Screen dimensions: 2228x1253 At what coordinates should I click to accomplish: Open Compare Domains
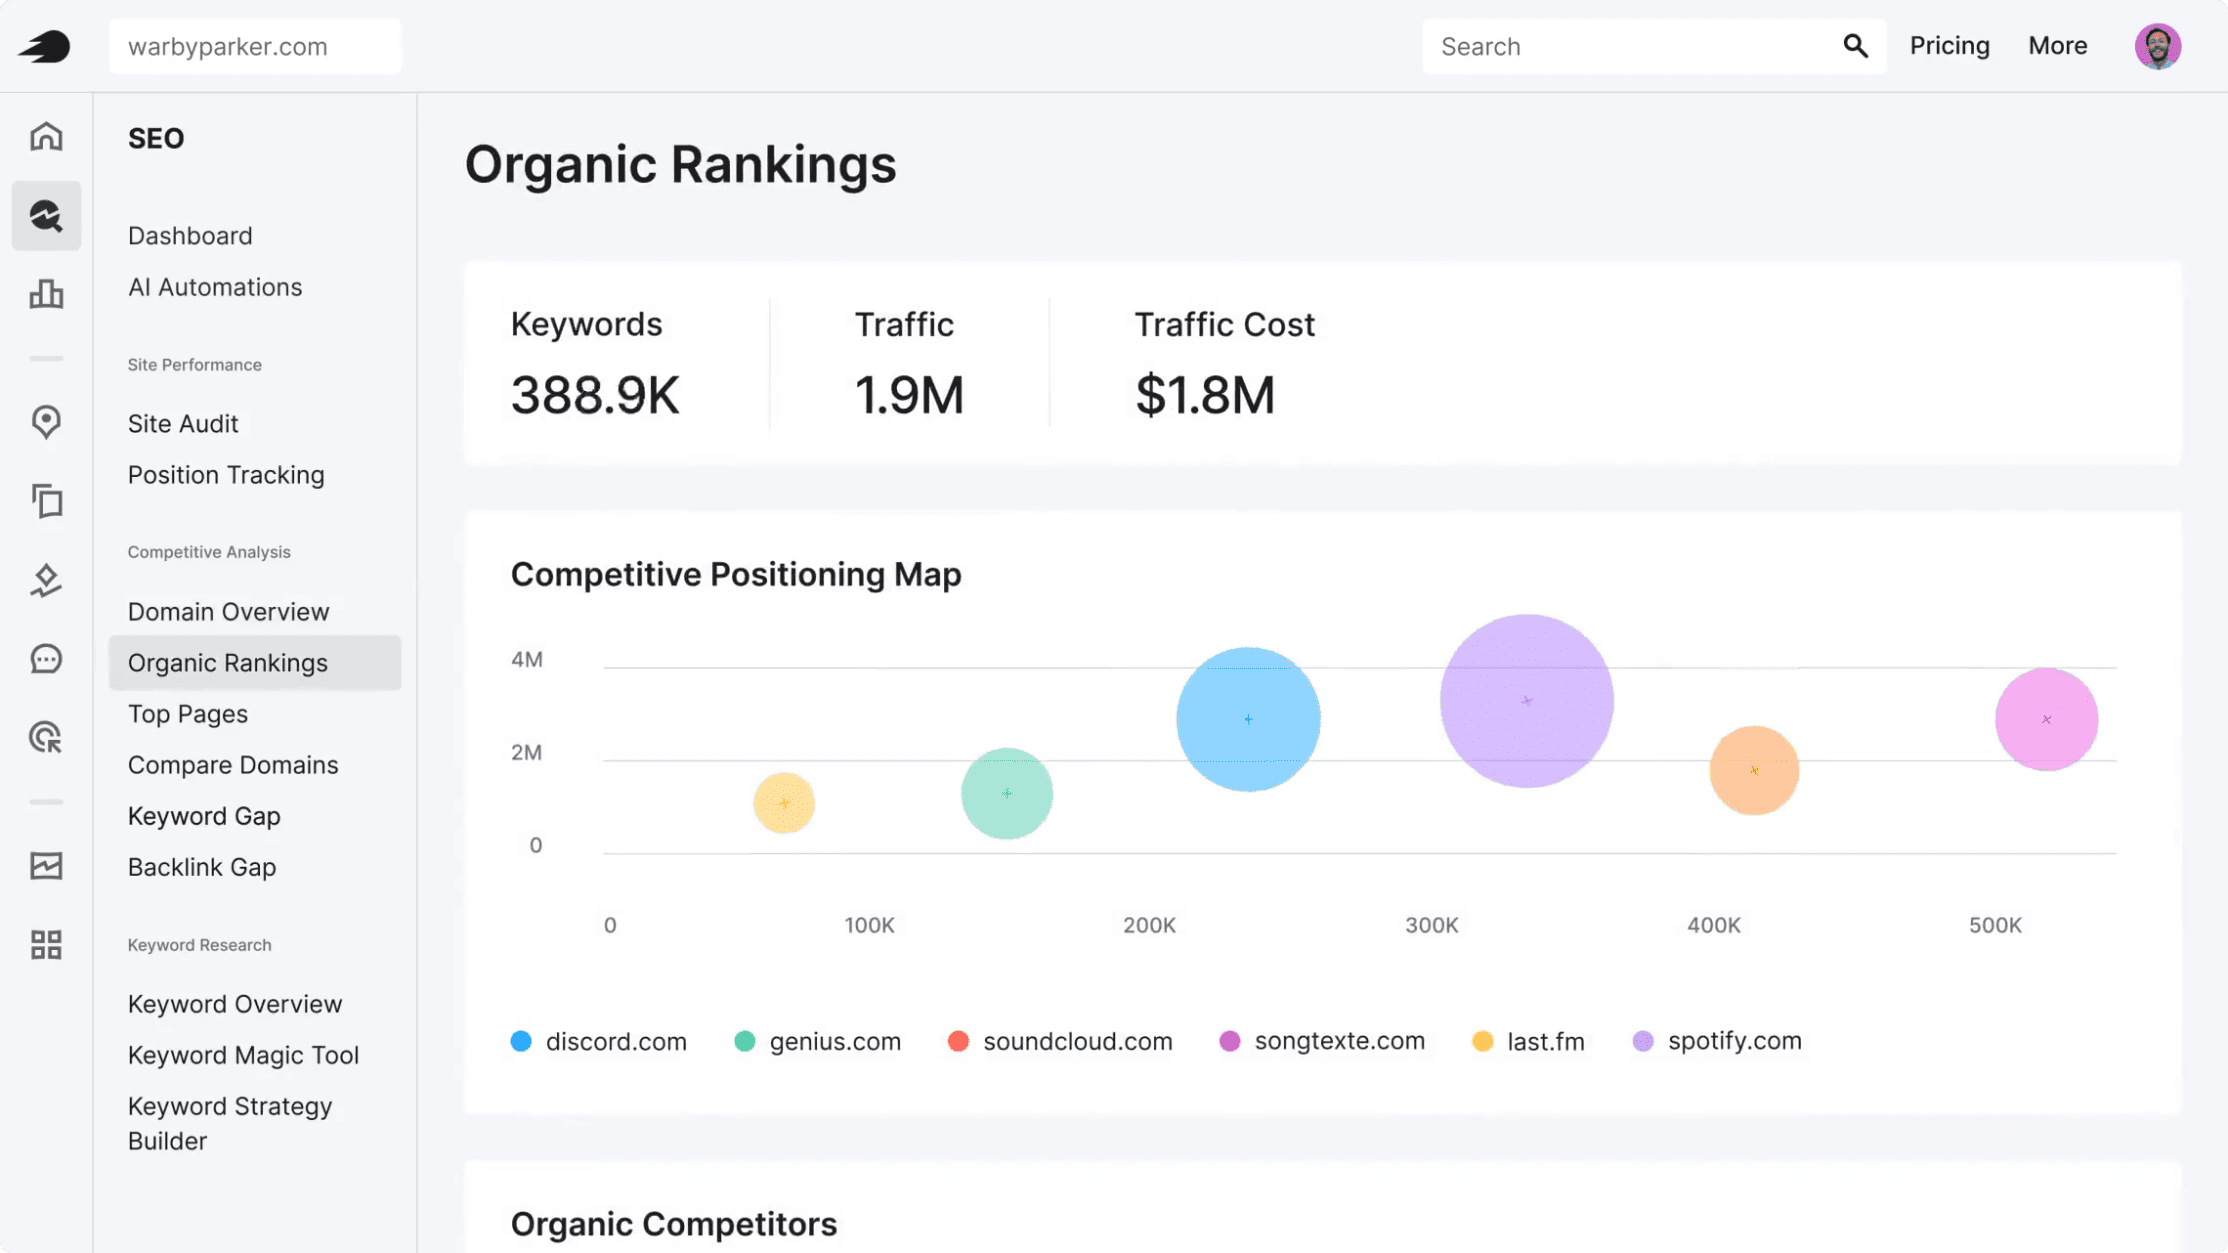click(x=233, y=765)
